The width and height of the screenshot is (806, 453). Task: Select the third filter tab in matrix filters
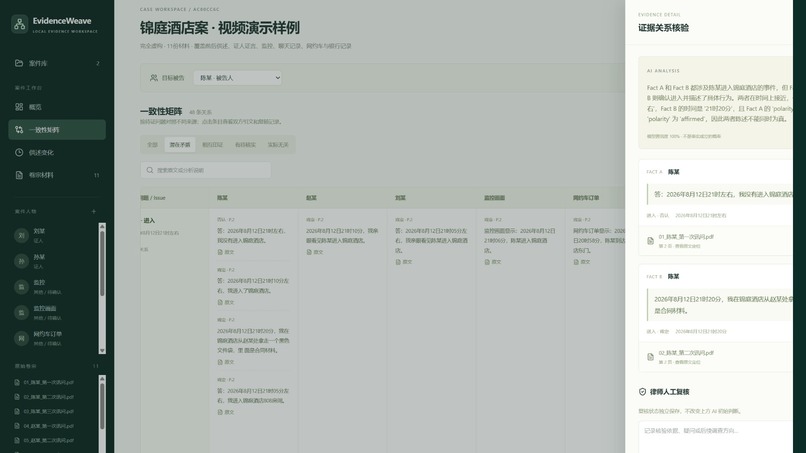pyautogui.click(x=212, y=144)
